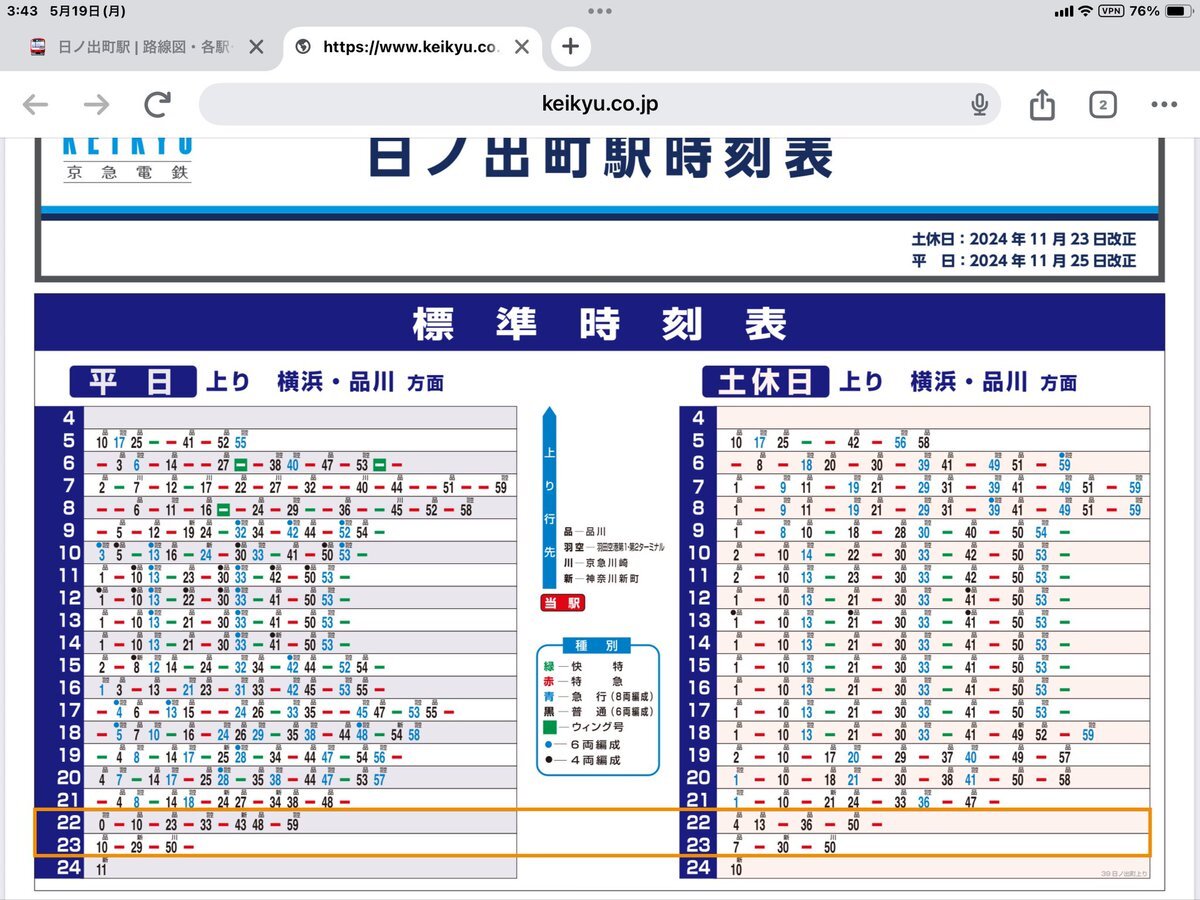Select the https://www.keikyu.co tab

tap(412, 47)
